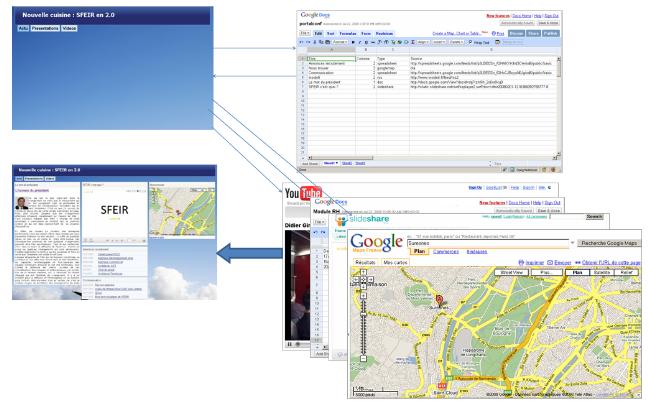648x406 pixels.
Task: Click Search button in slideshare window
Action: point(595,217)
